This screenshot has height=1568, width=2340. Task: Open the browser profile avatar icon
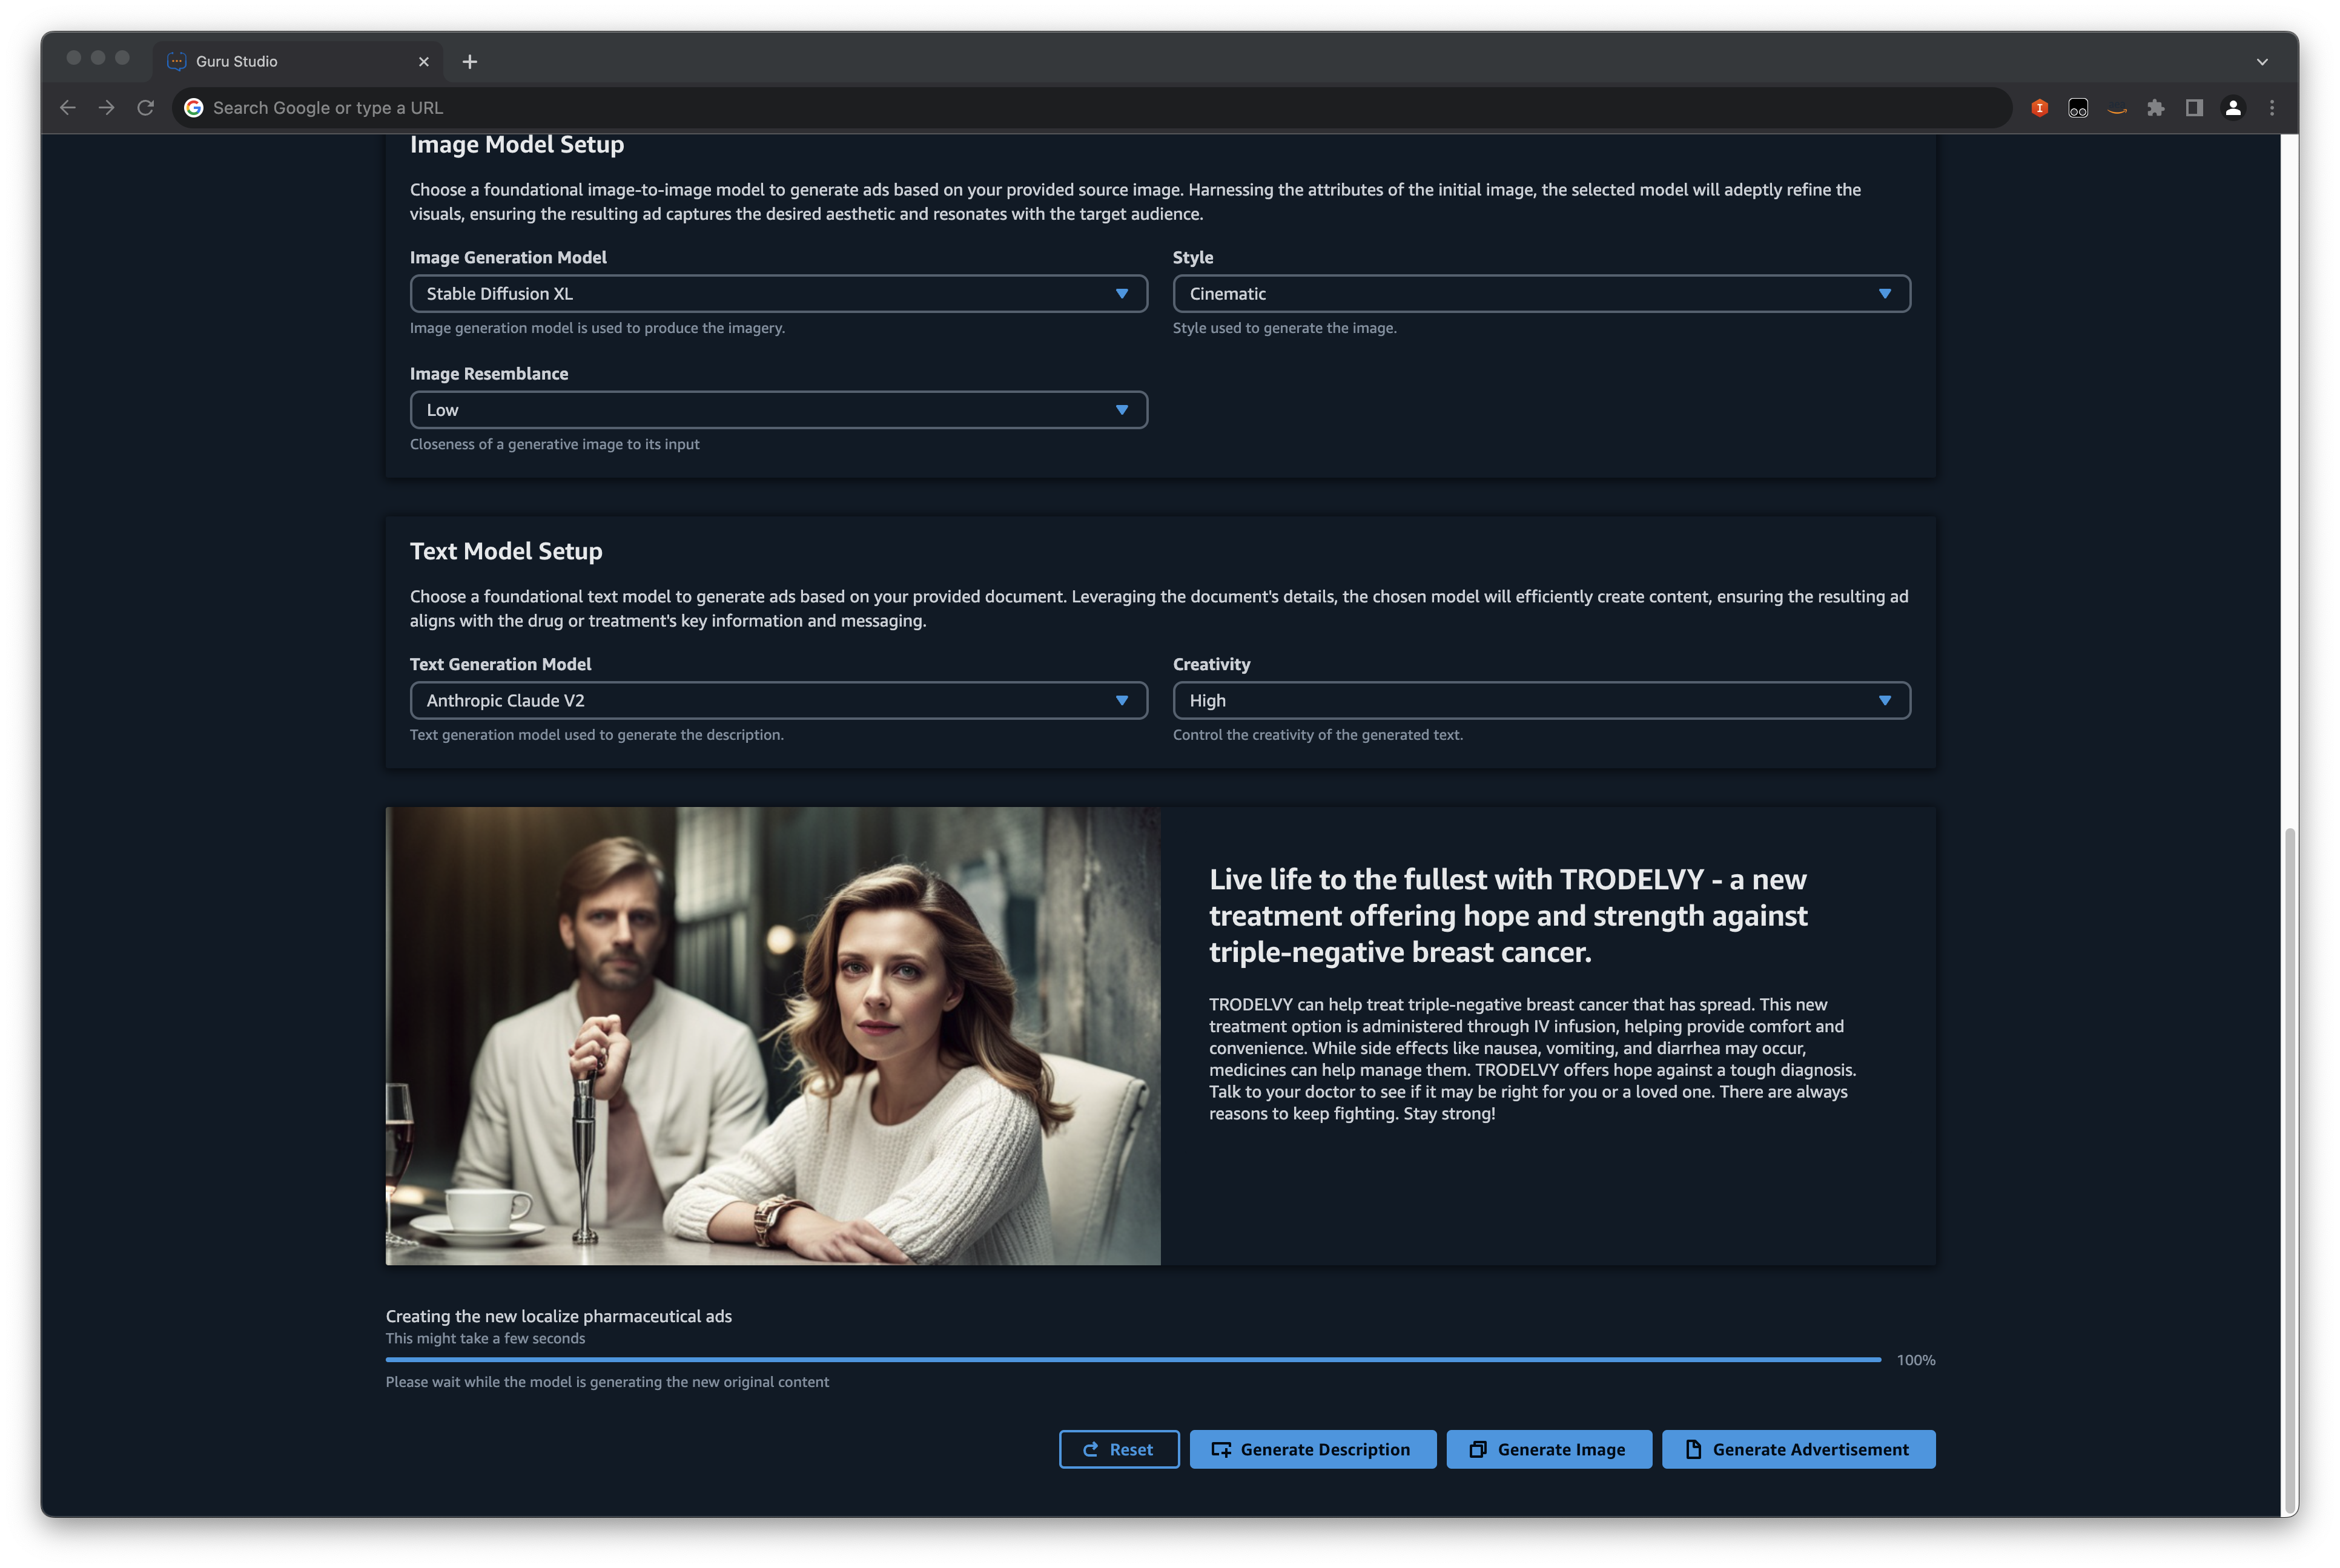(x=2233, y=108)
